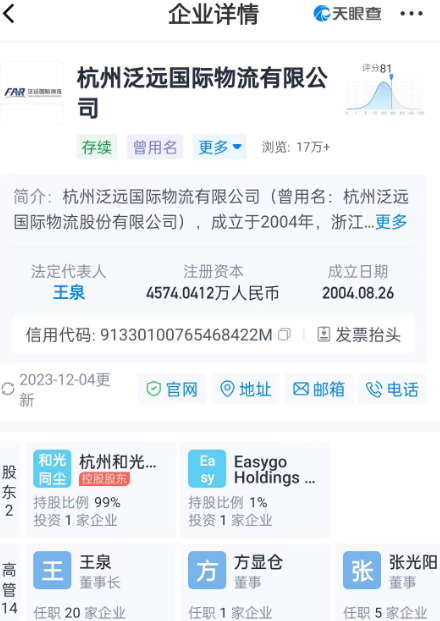Image resolution: width=440 pixels, height=621 pixels.
Task: Tap the 存续 status tag
Action: coord(97,147)
